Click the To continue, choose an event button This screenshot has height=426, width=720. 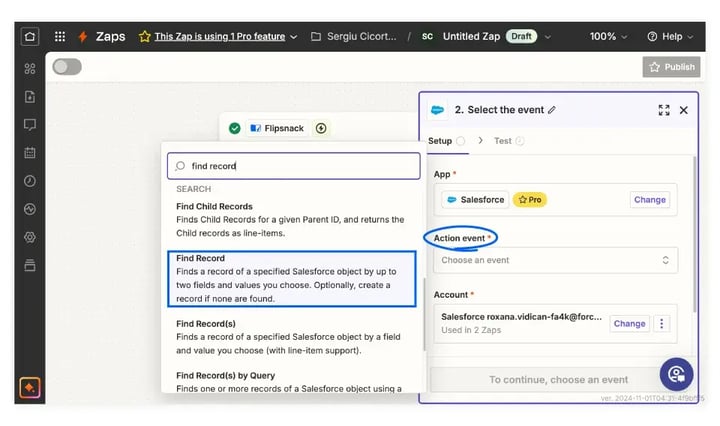(x=558, y=380)
